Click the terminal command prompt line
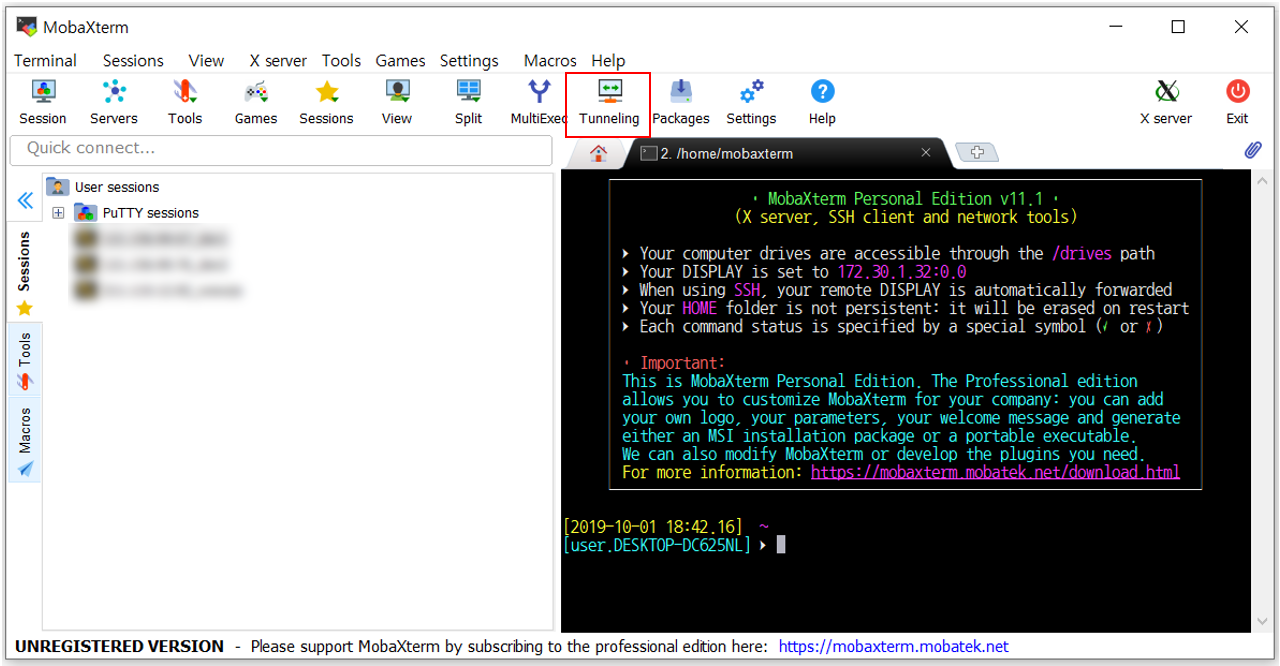 (x=673, y=545)
